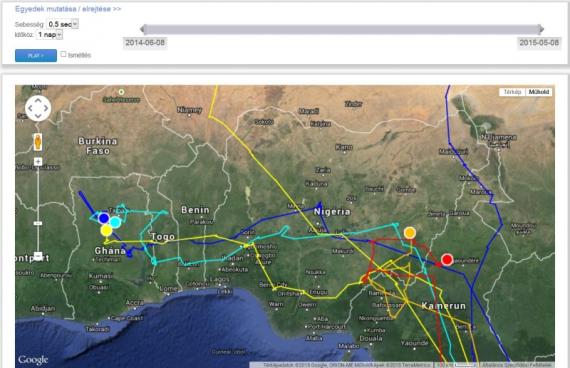Click the red bird marker near Ngaoundere
The image size is (570, 368).
click(447, 260)
